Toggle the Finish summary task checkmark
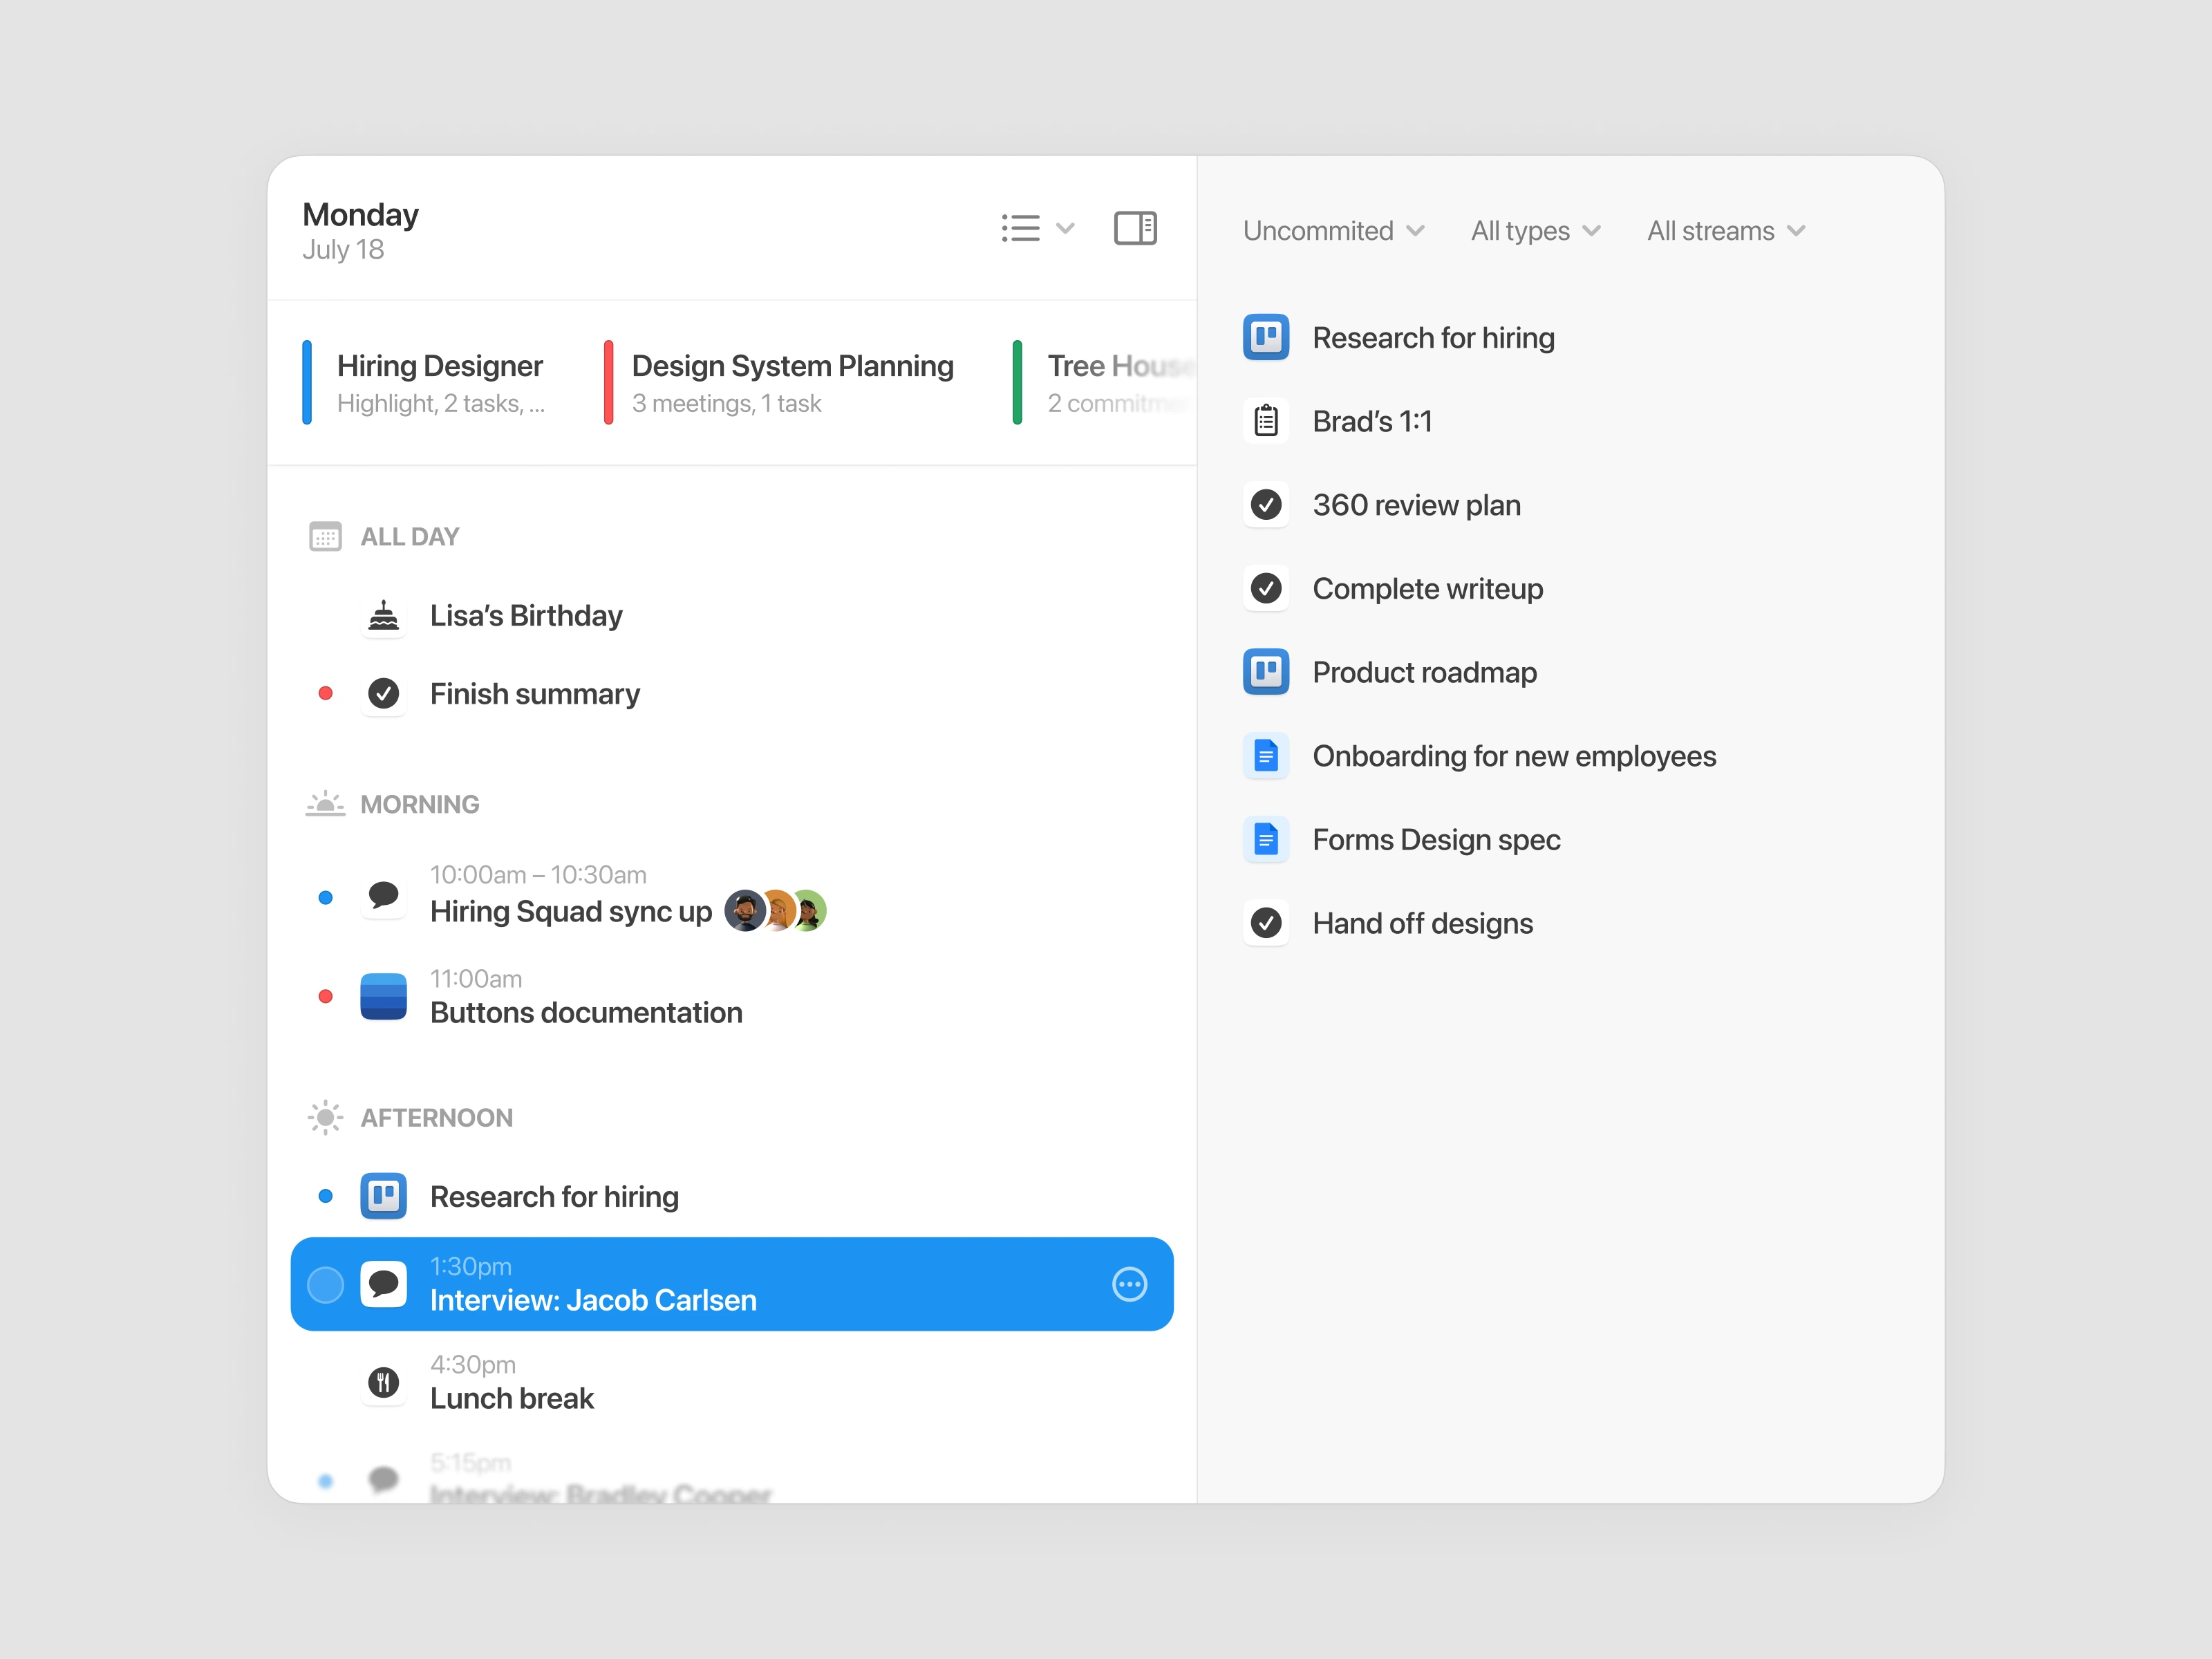 (x=383, y=693)
